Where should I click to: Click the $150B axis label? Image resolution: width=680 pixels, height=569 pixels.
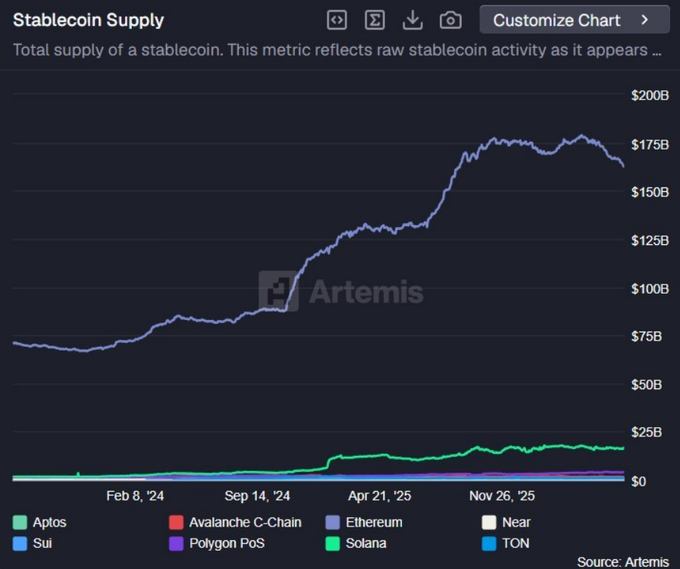(650, 192)
